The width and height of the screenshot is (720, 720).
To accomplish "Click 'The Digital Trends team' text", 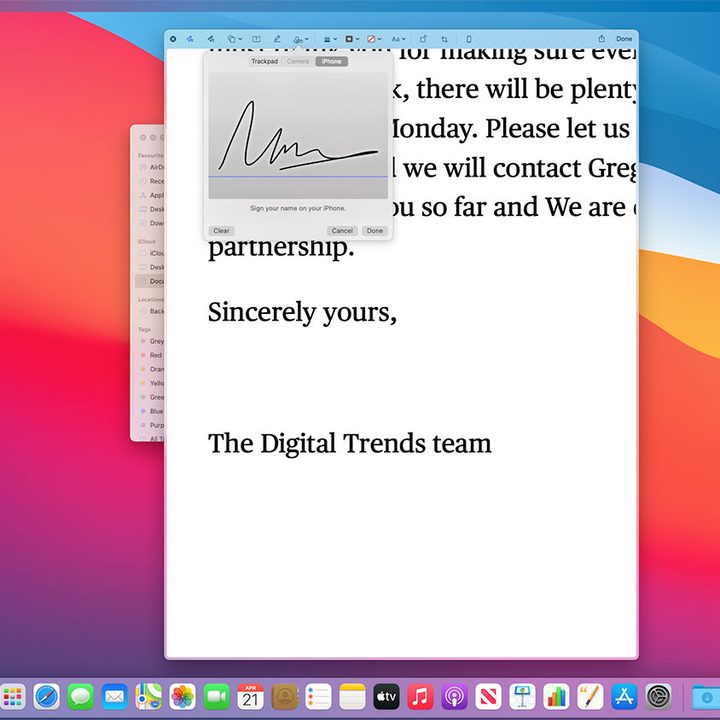I will click(x=349, y=444).
